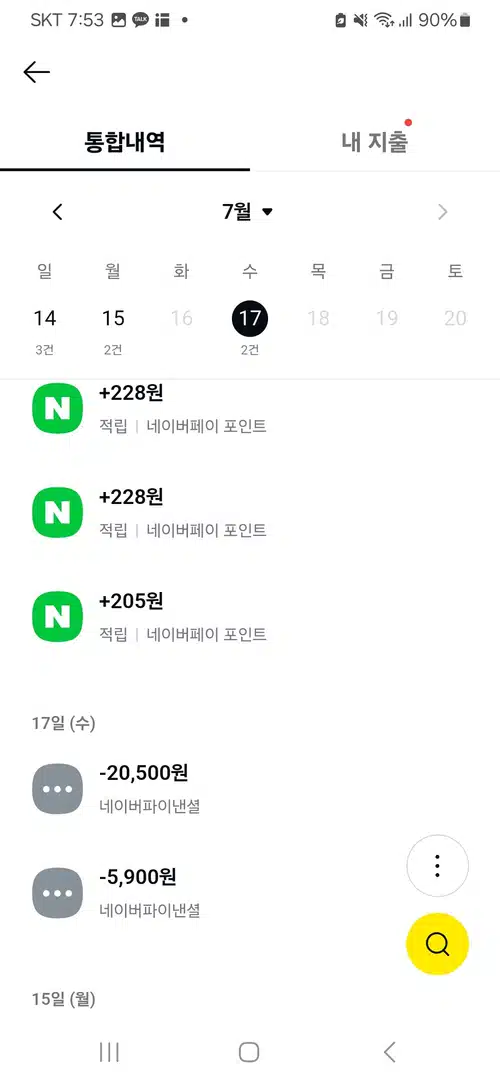This screenshot has width=500, height=1083.
Task: Go to previous month with left chevron
Action: (x=58, y=212)
